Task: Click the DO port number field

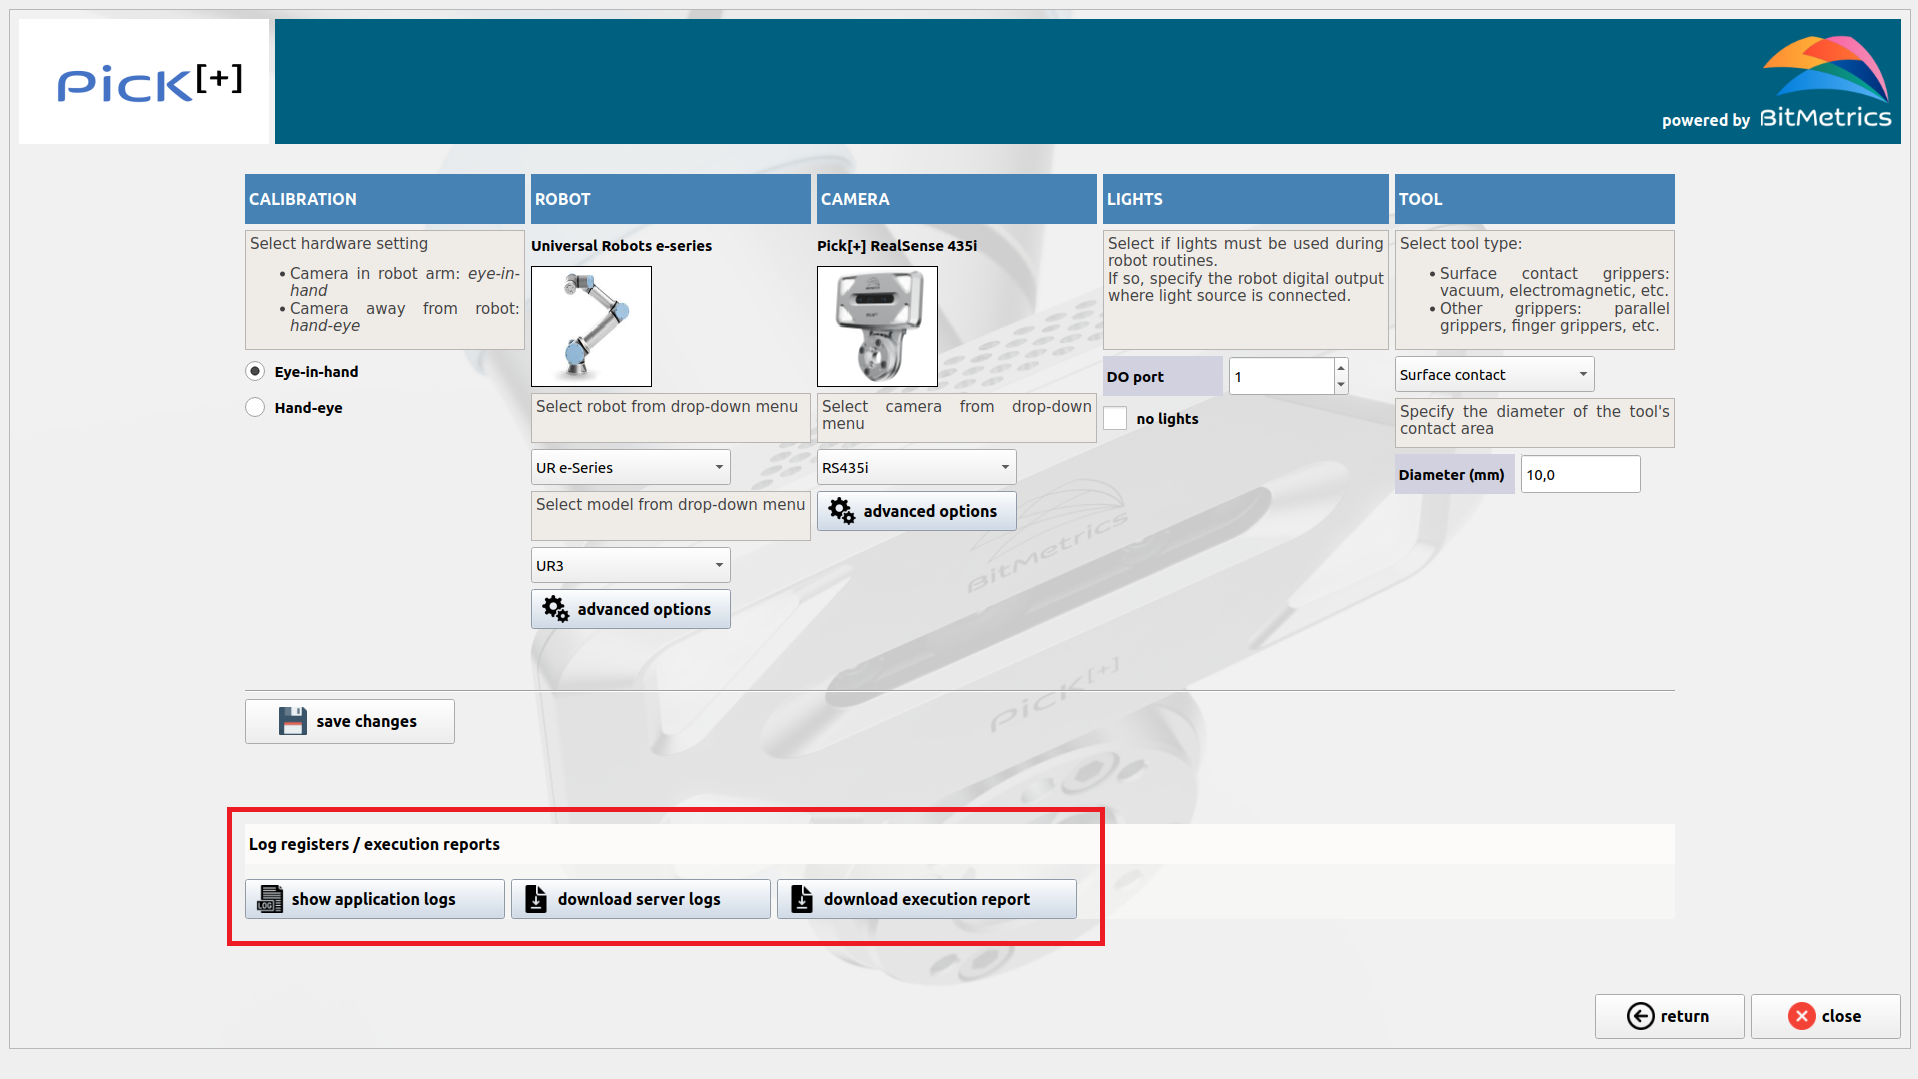Action: (x=1281, y=377)
